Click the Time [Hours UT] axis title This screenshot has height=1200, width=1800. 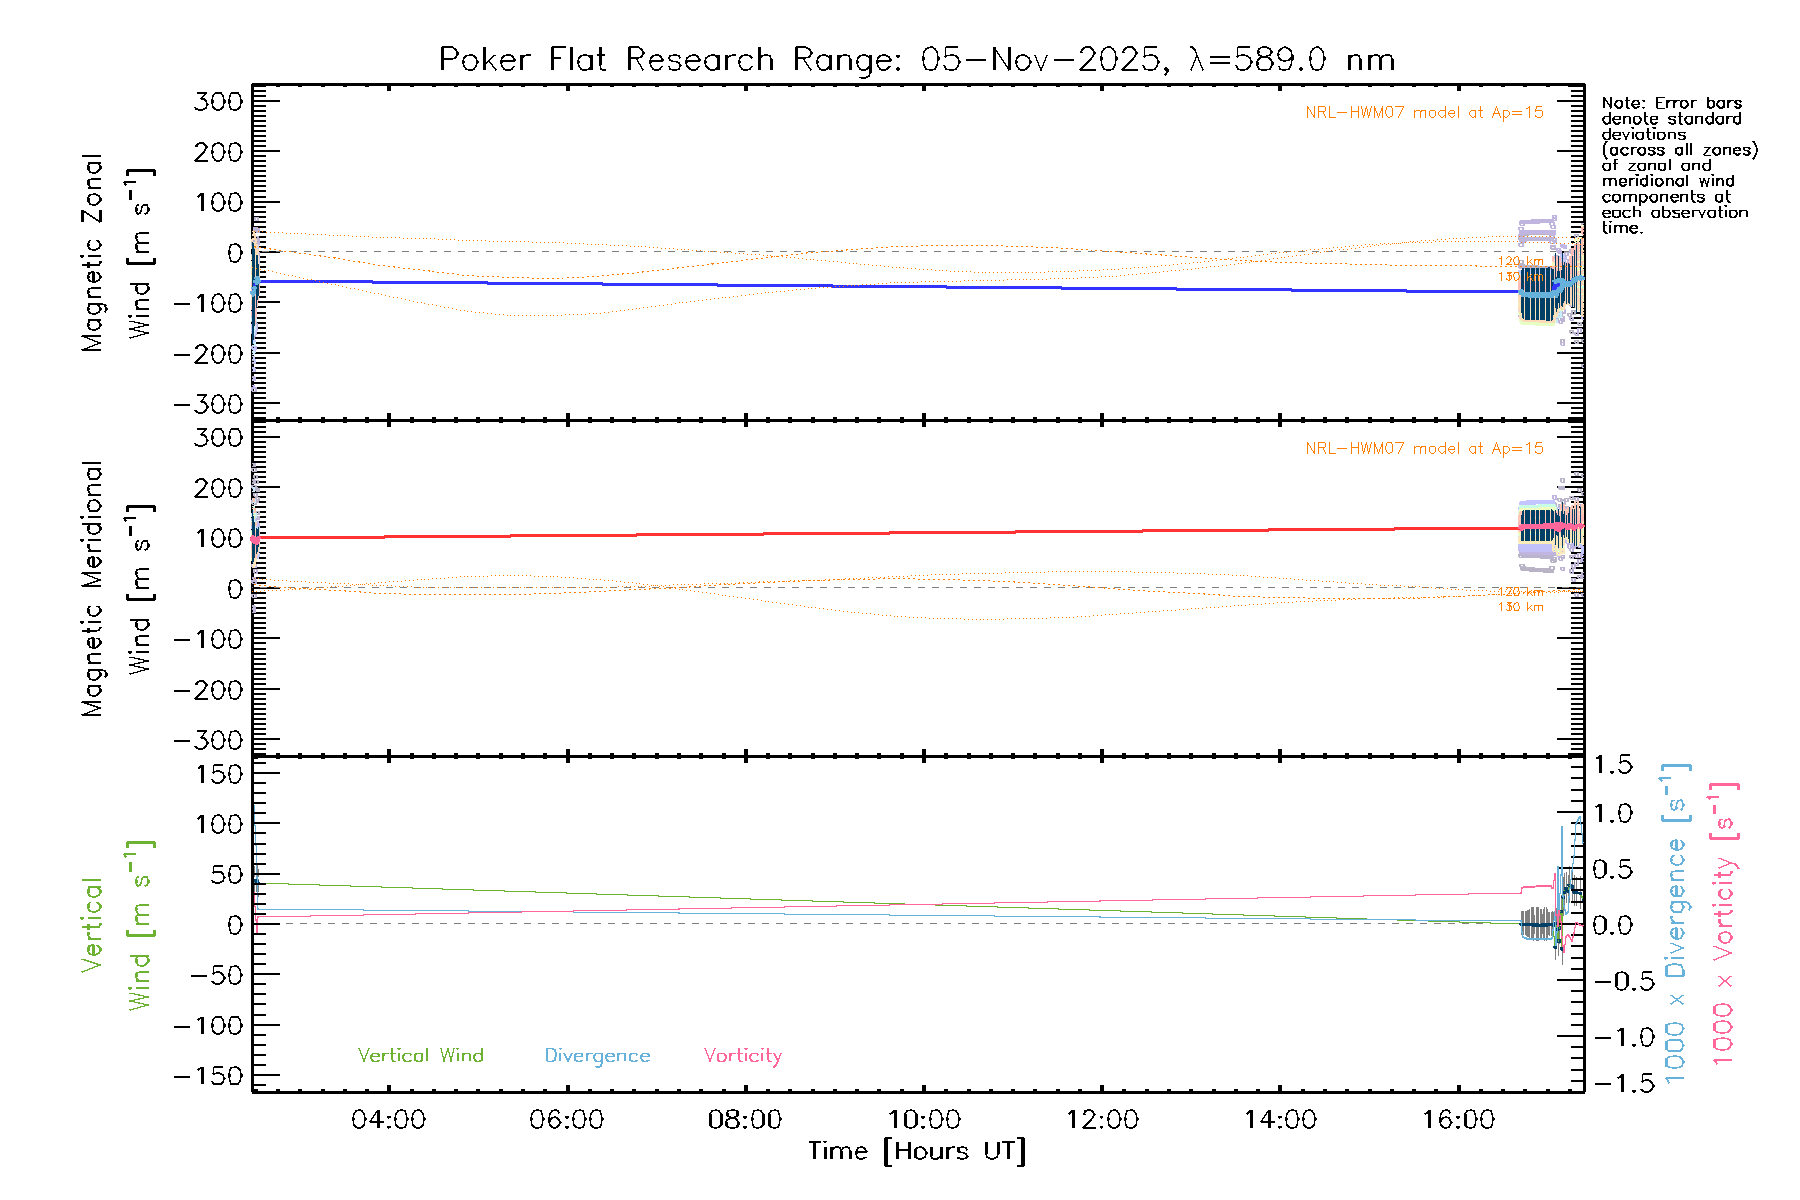click(x=917, y=1151)
